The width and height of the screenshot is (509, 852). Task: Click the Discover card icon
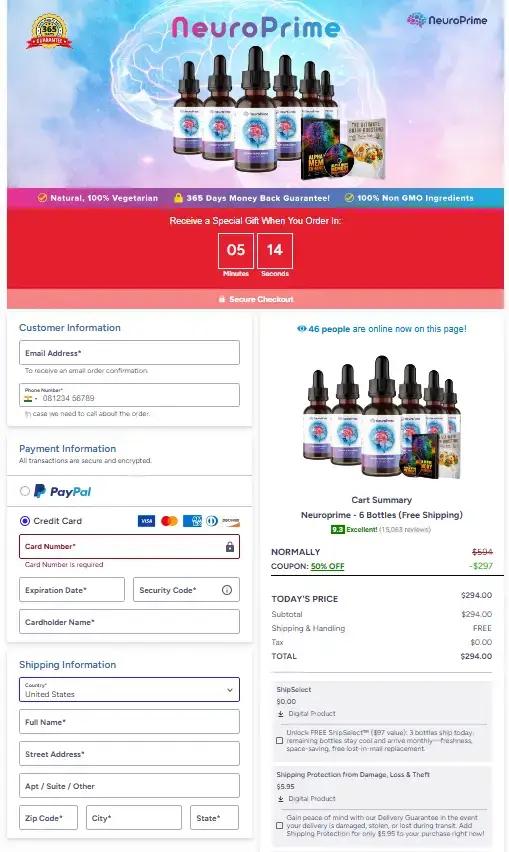231,521
